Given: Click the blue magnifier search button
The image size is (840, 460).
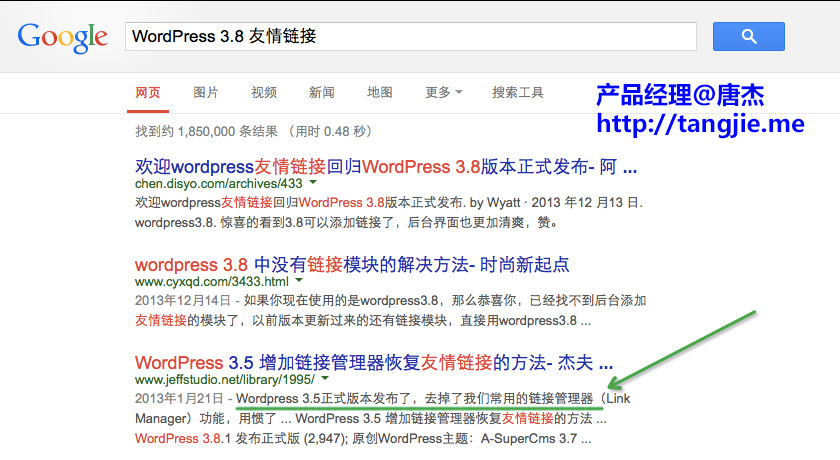Looking at the screenshot, I should click(748, 36).
